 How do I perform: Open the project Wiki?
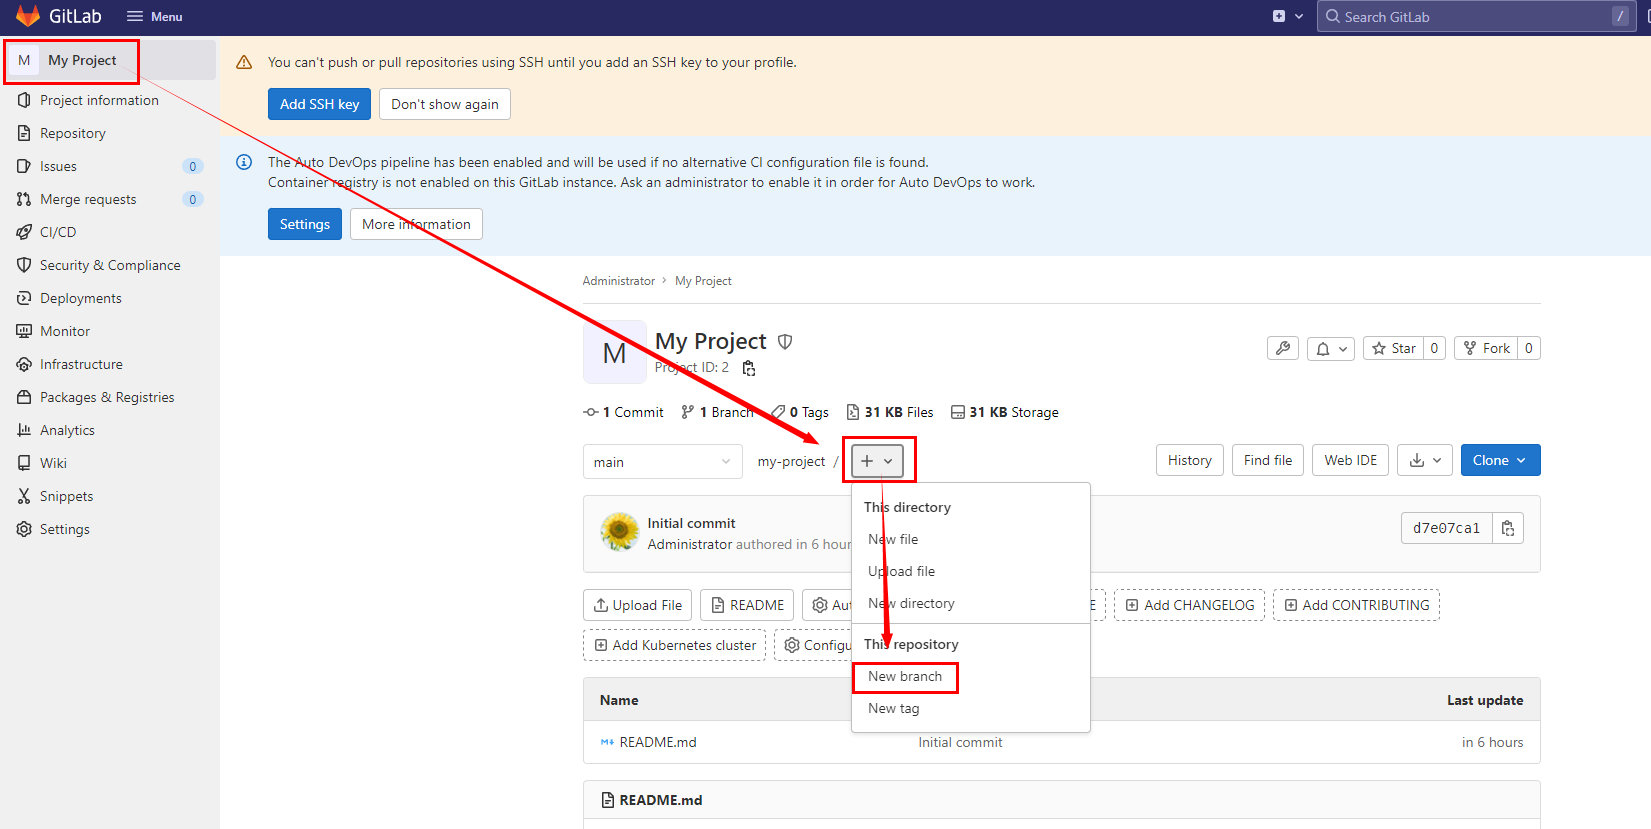53,463
